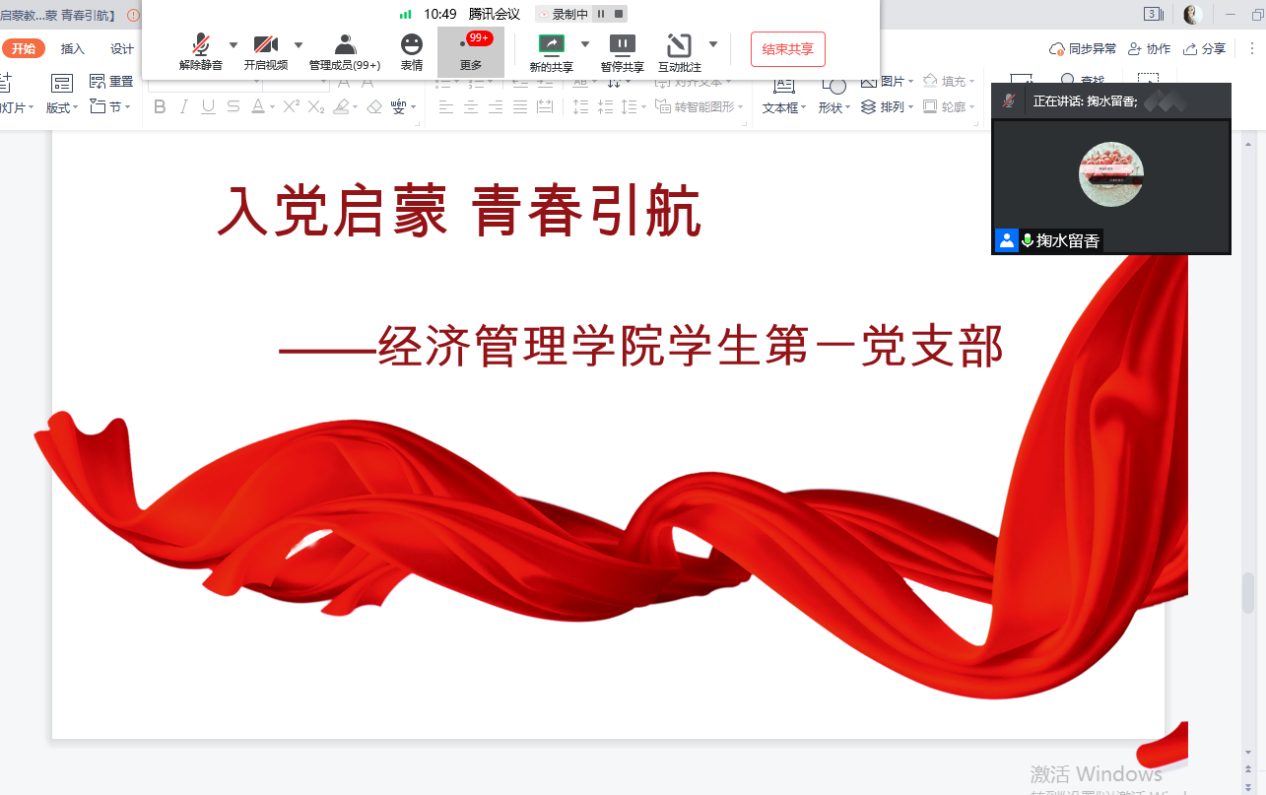The width and height of the screenshot is (1266, 795).
Task: Pause the recording in Tencent Meeting bar
Action: (x=601, y=14)
